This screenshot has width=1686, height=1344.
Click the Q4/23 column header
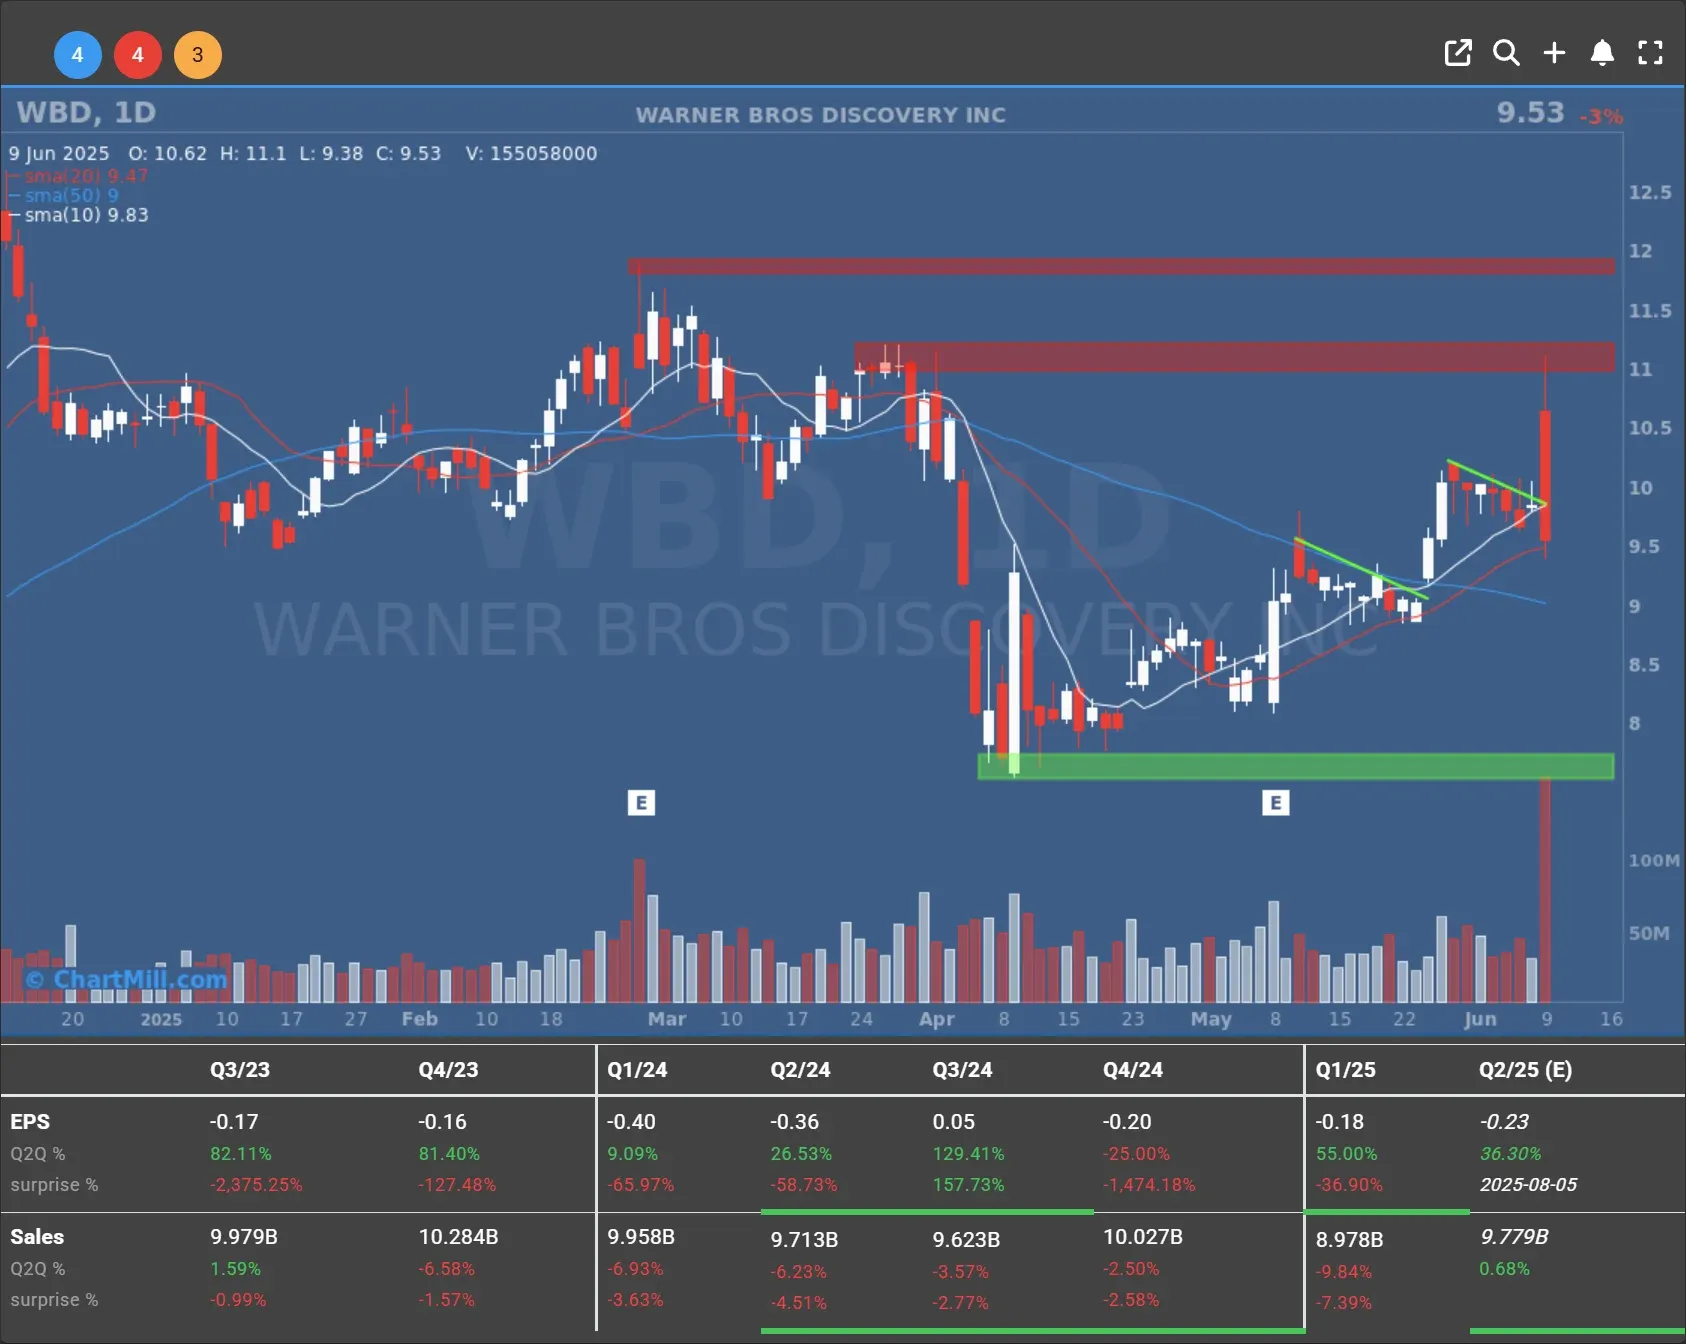pos(448,1070)
